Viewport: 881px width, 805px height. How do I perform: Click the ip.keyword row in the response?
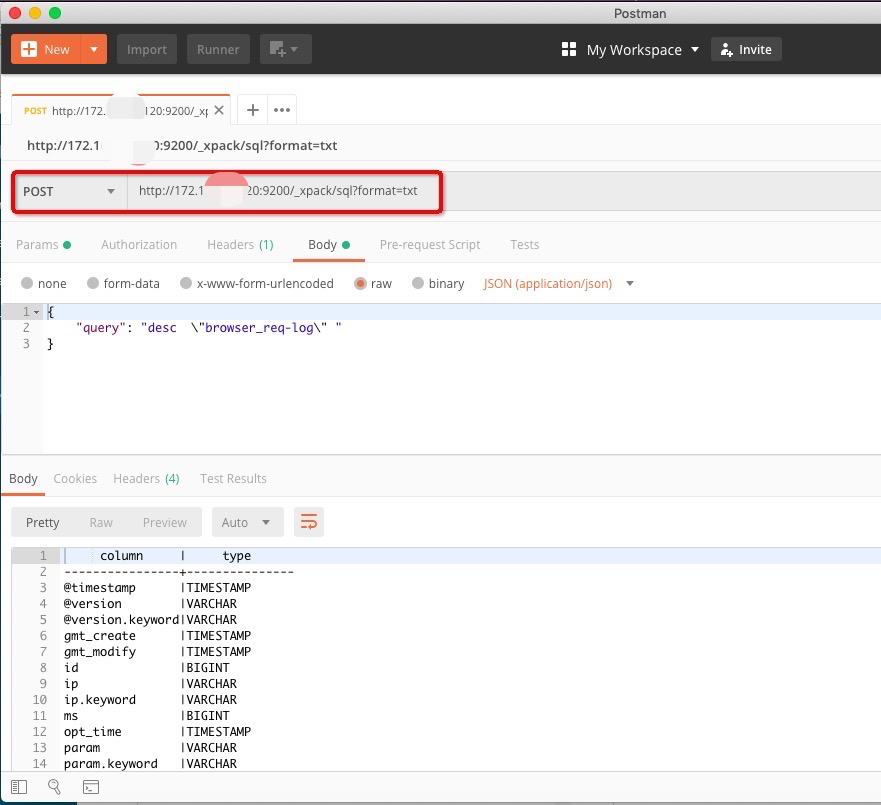coord(150,700)
